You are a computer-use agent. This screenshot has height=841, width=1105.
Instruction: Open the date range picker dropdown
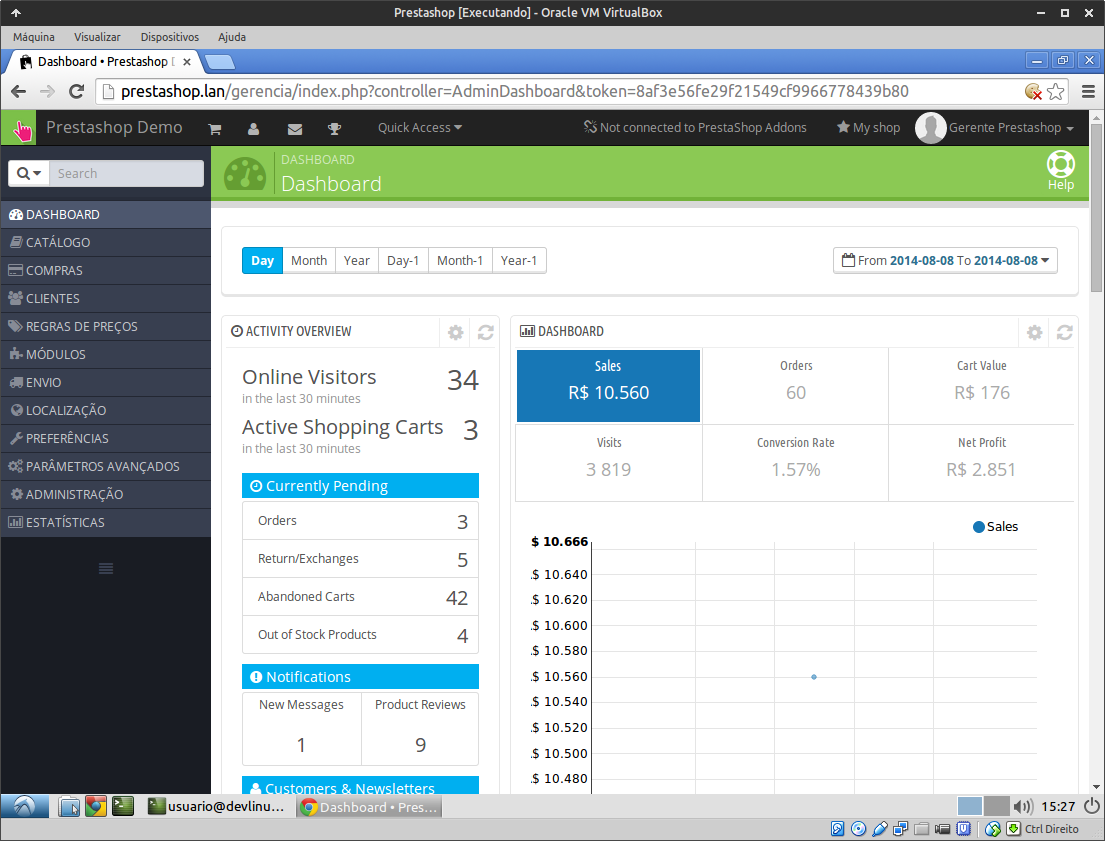945,260
